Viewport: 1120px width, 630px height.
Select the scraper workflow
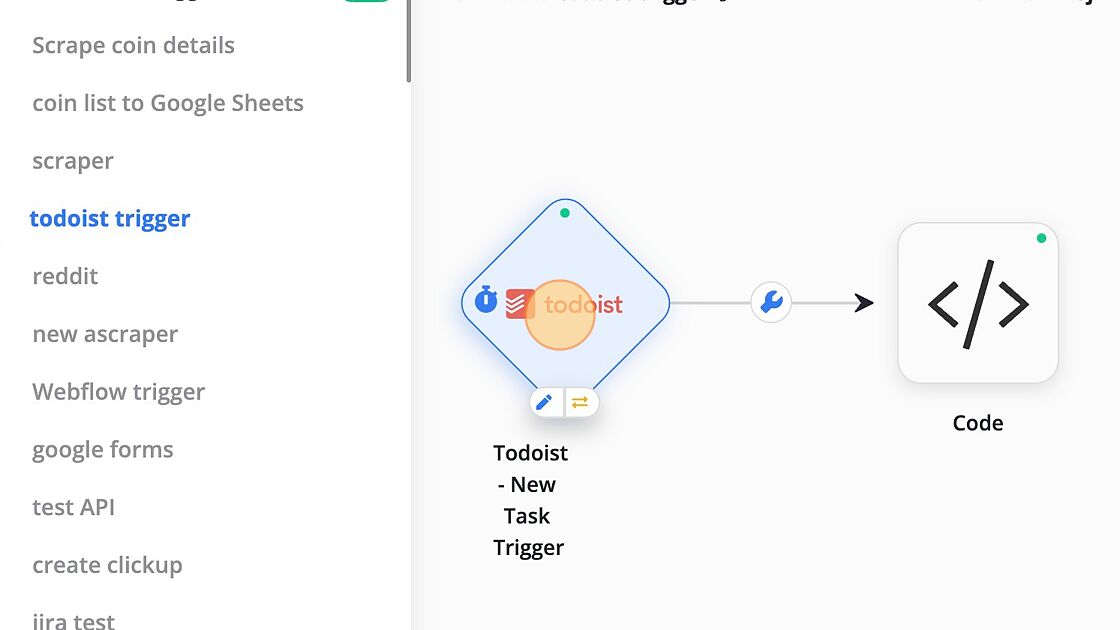click(x=73, y=161)
